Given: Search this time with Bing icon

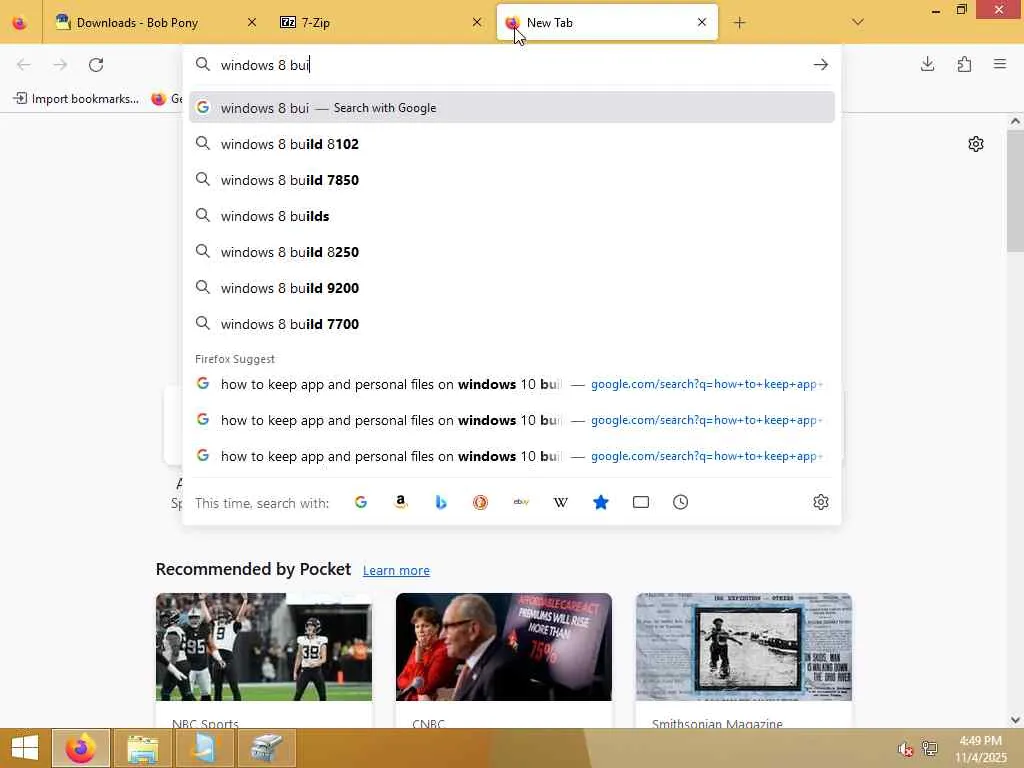Looking at the screenshot, I should [441, 502].
